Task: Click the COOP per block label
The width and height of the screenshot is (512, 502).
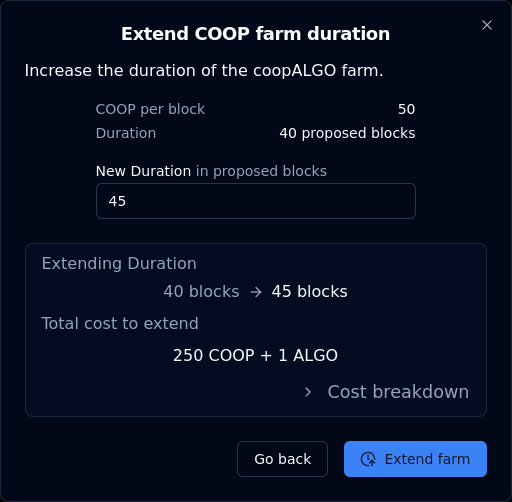Action: point(150,109)
